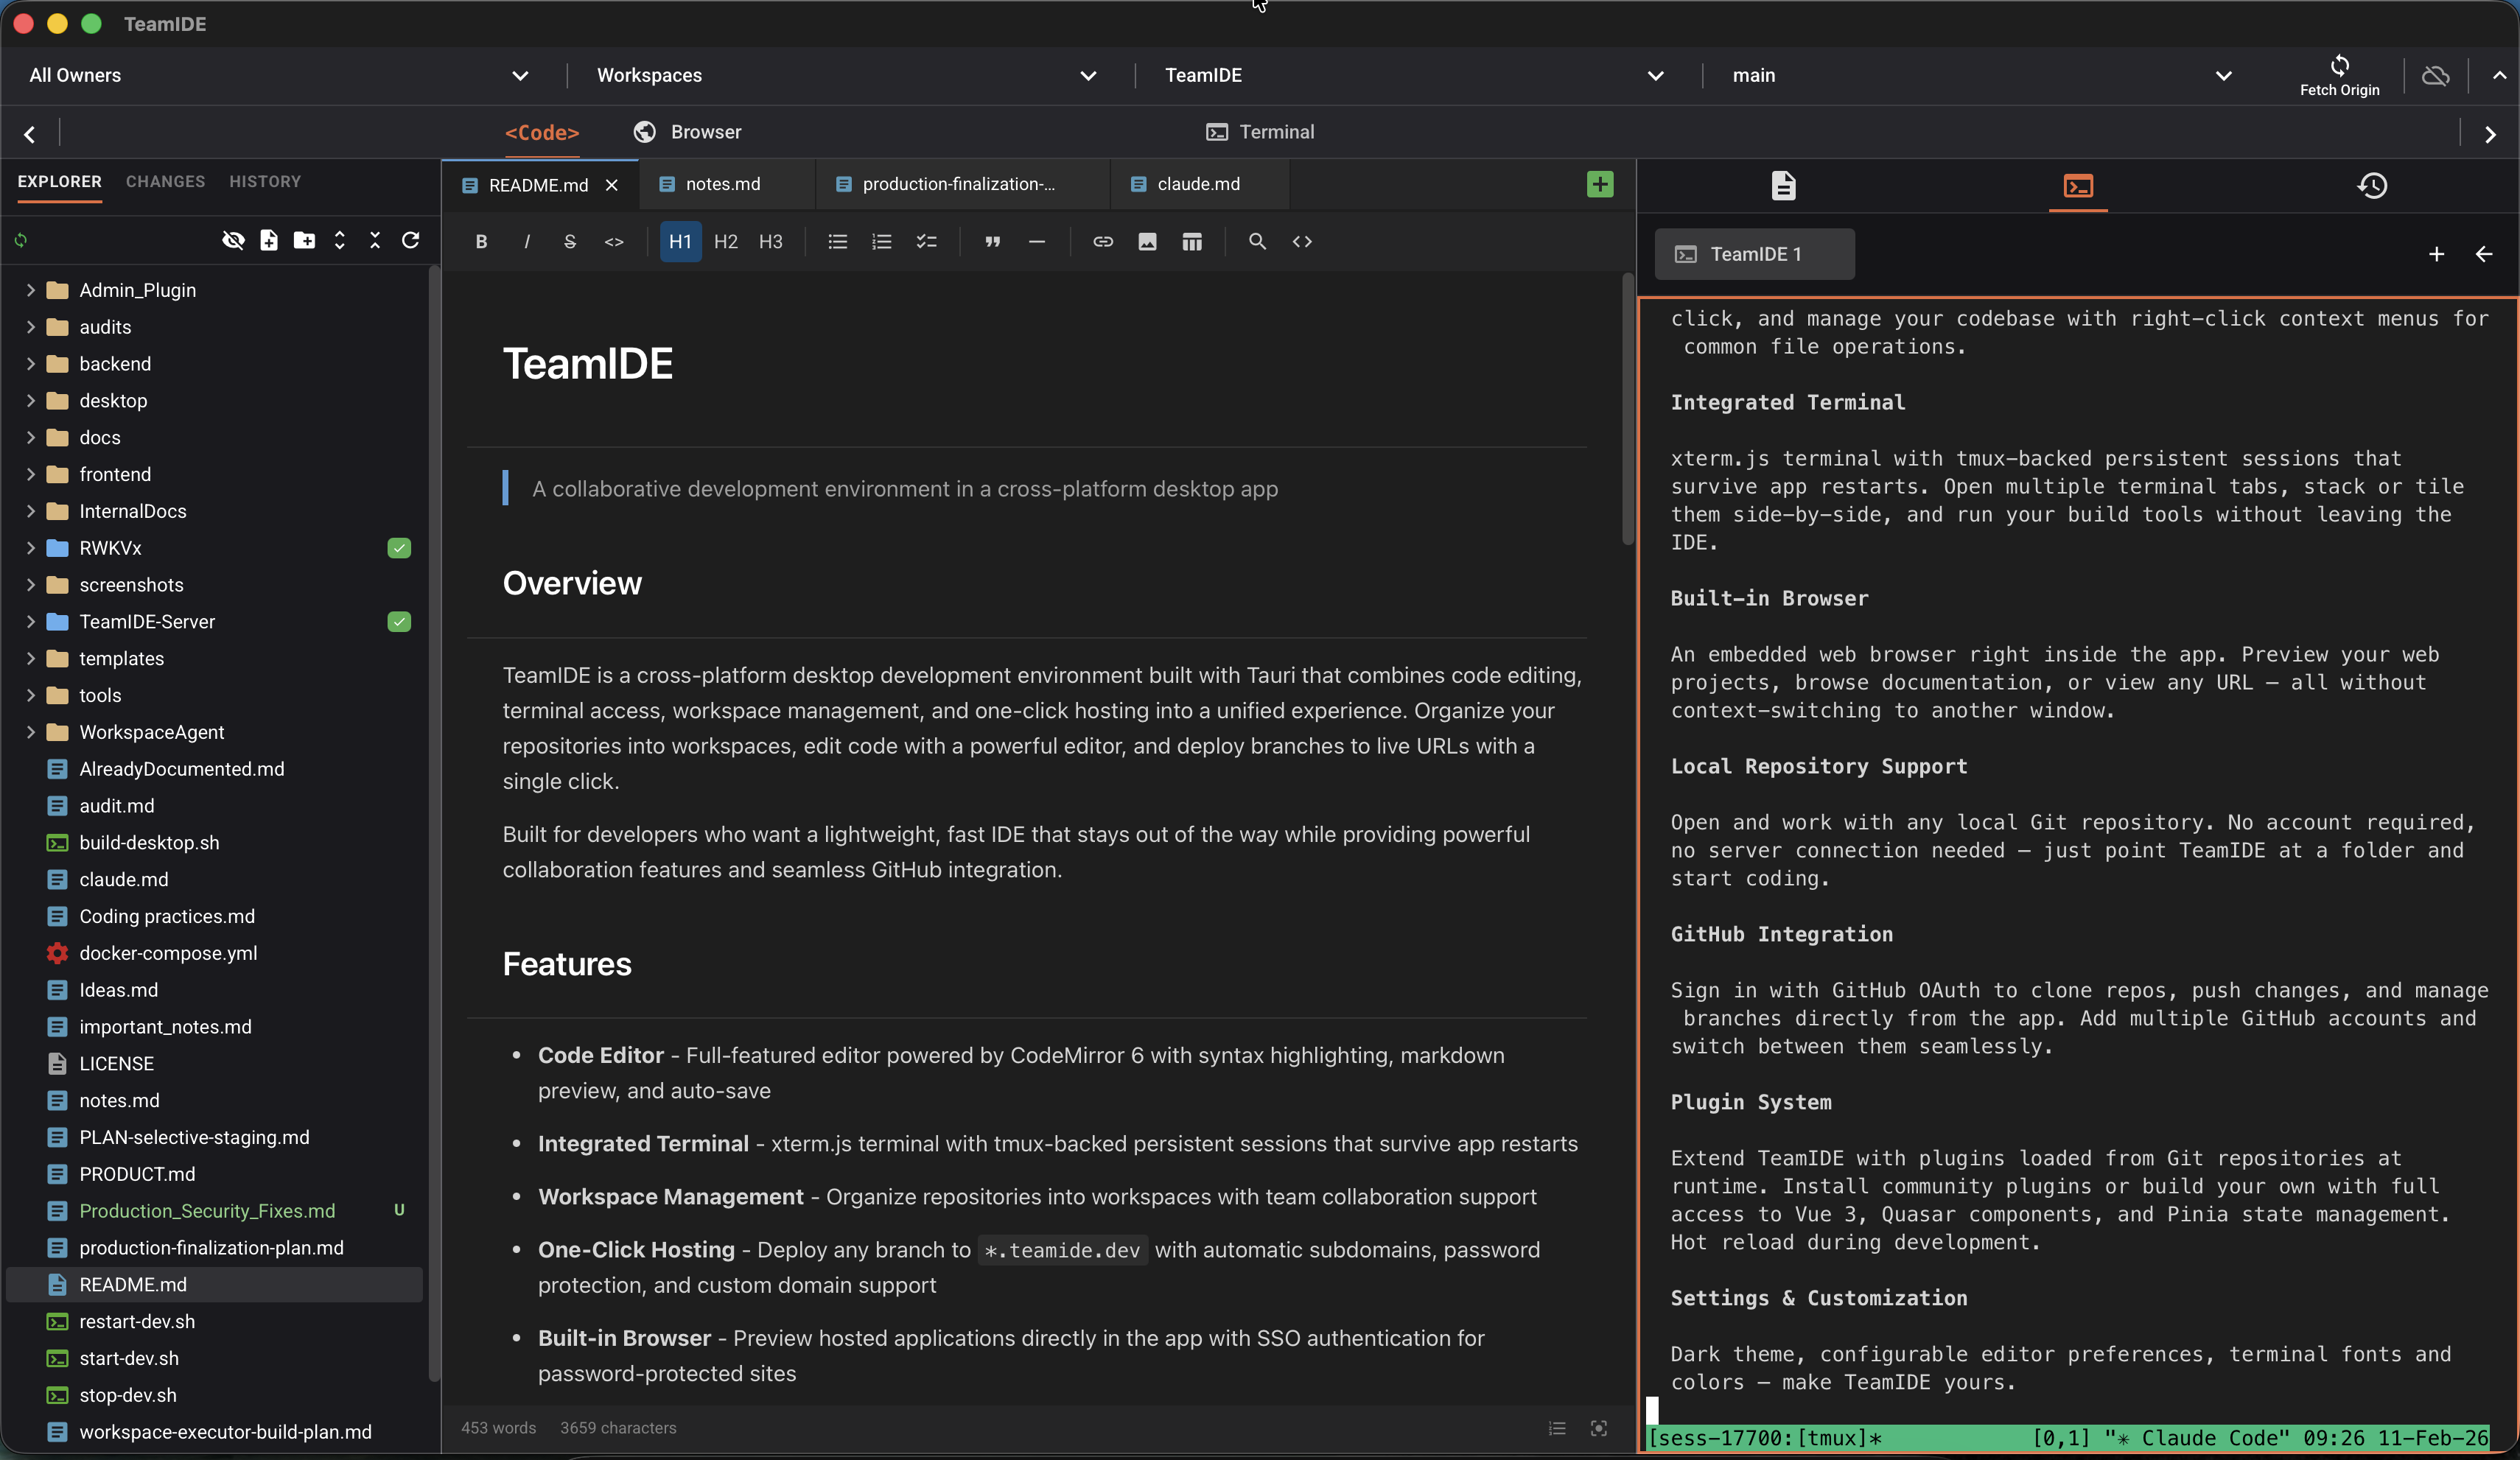2520x1460 pixels.
Task: Insert a link in the markdown editor
Action: click(x=1103, y=241)
